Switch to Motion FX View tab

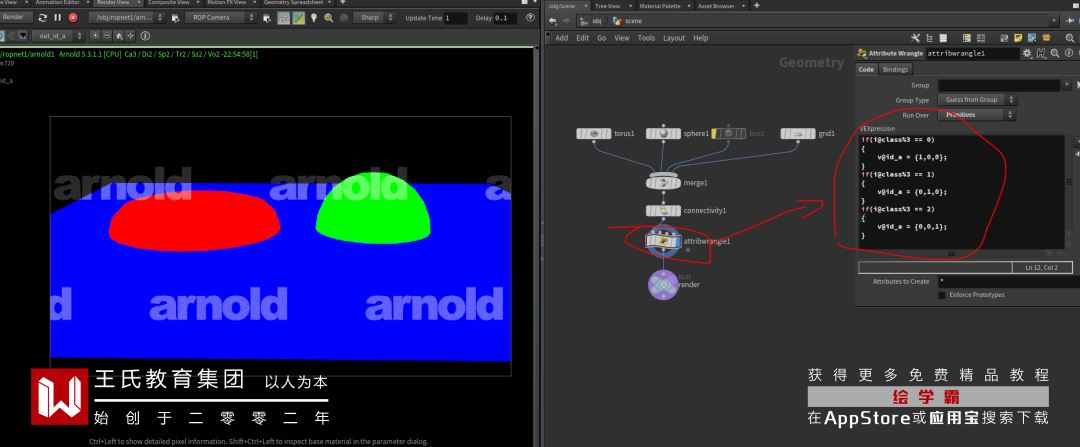(226, 3)
